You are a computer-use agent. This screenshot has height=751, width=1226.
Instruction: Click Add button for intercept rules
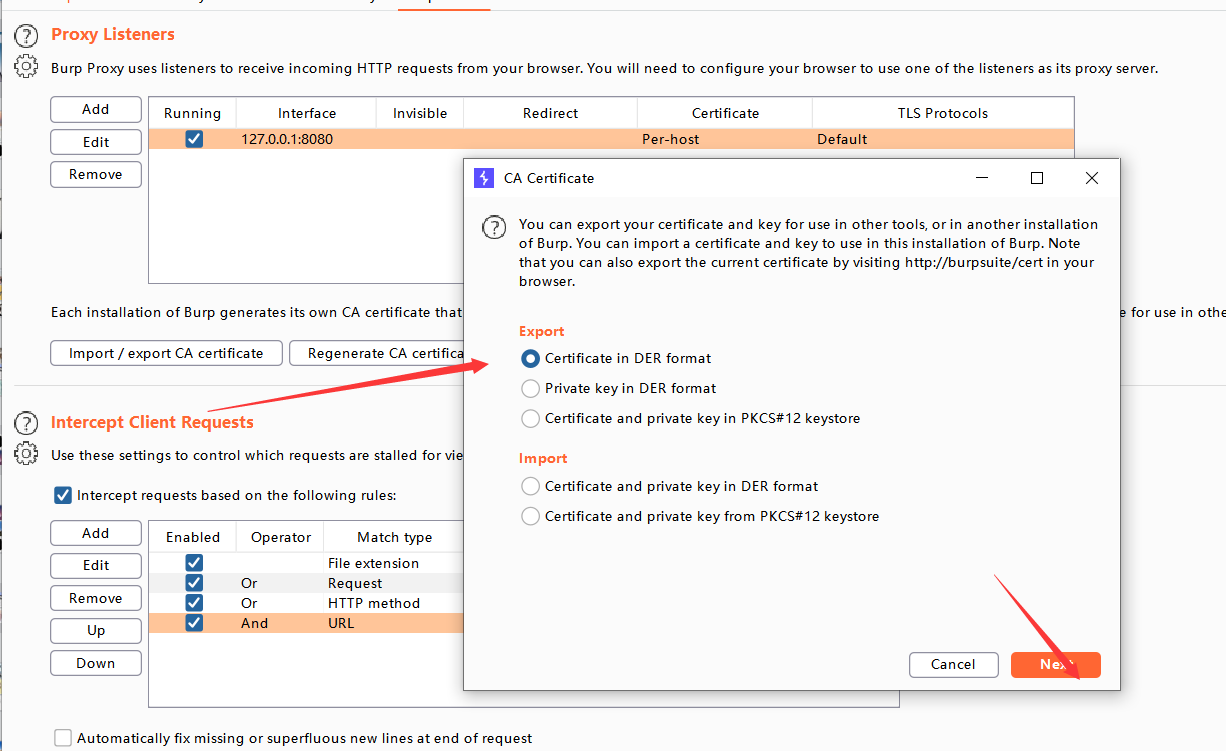96,533
